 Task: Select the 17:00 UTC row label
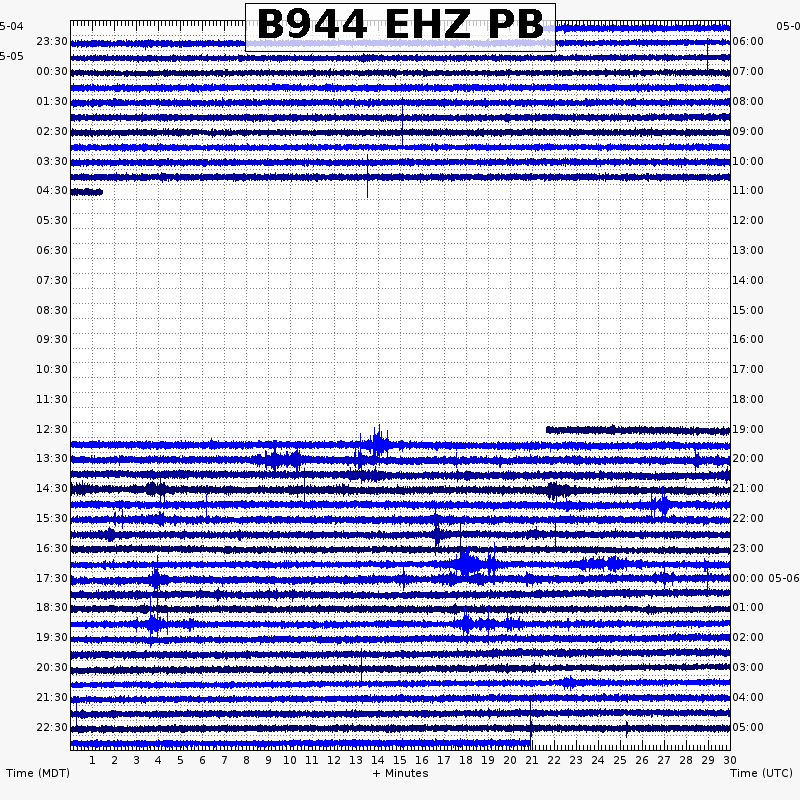click(x=748, y=369)
